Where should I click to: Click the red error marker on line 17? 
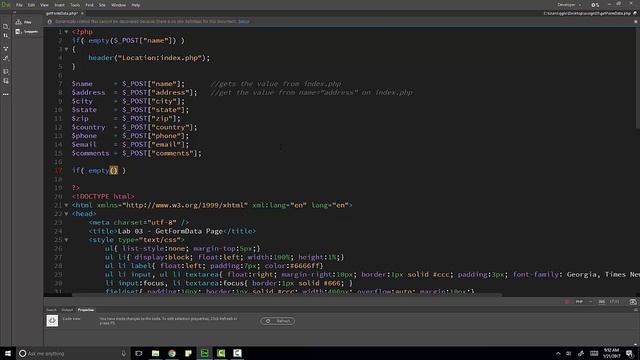click(58, 171)
